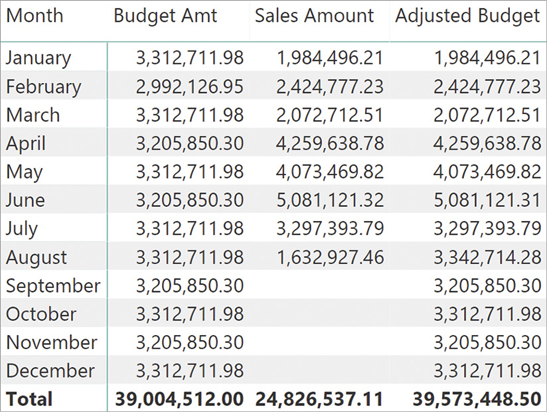Screen dimensions: 547x412
Task: Click March Sales Amount 2,072,712.51
Action: [330, 115]
